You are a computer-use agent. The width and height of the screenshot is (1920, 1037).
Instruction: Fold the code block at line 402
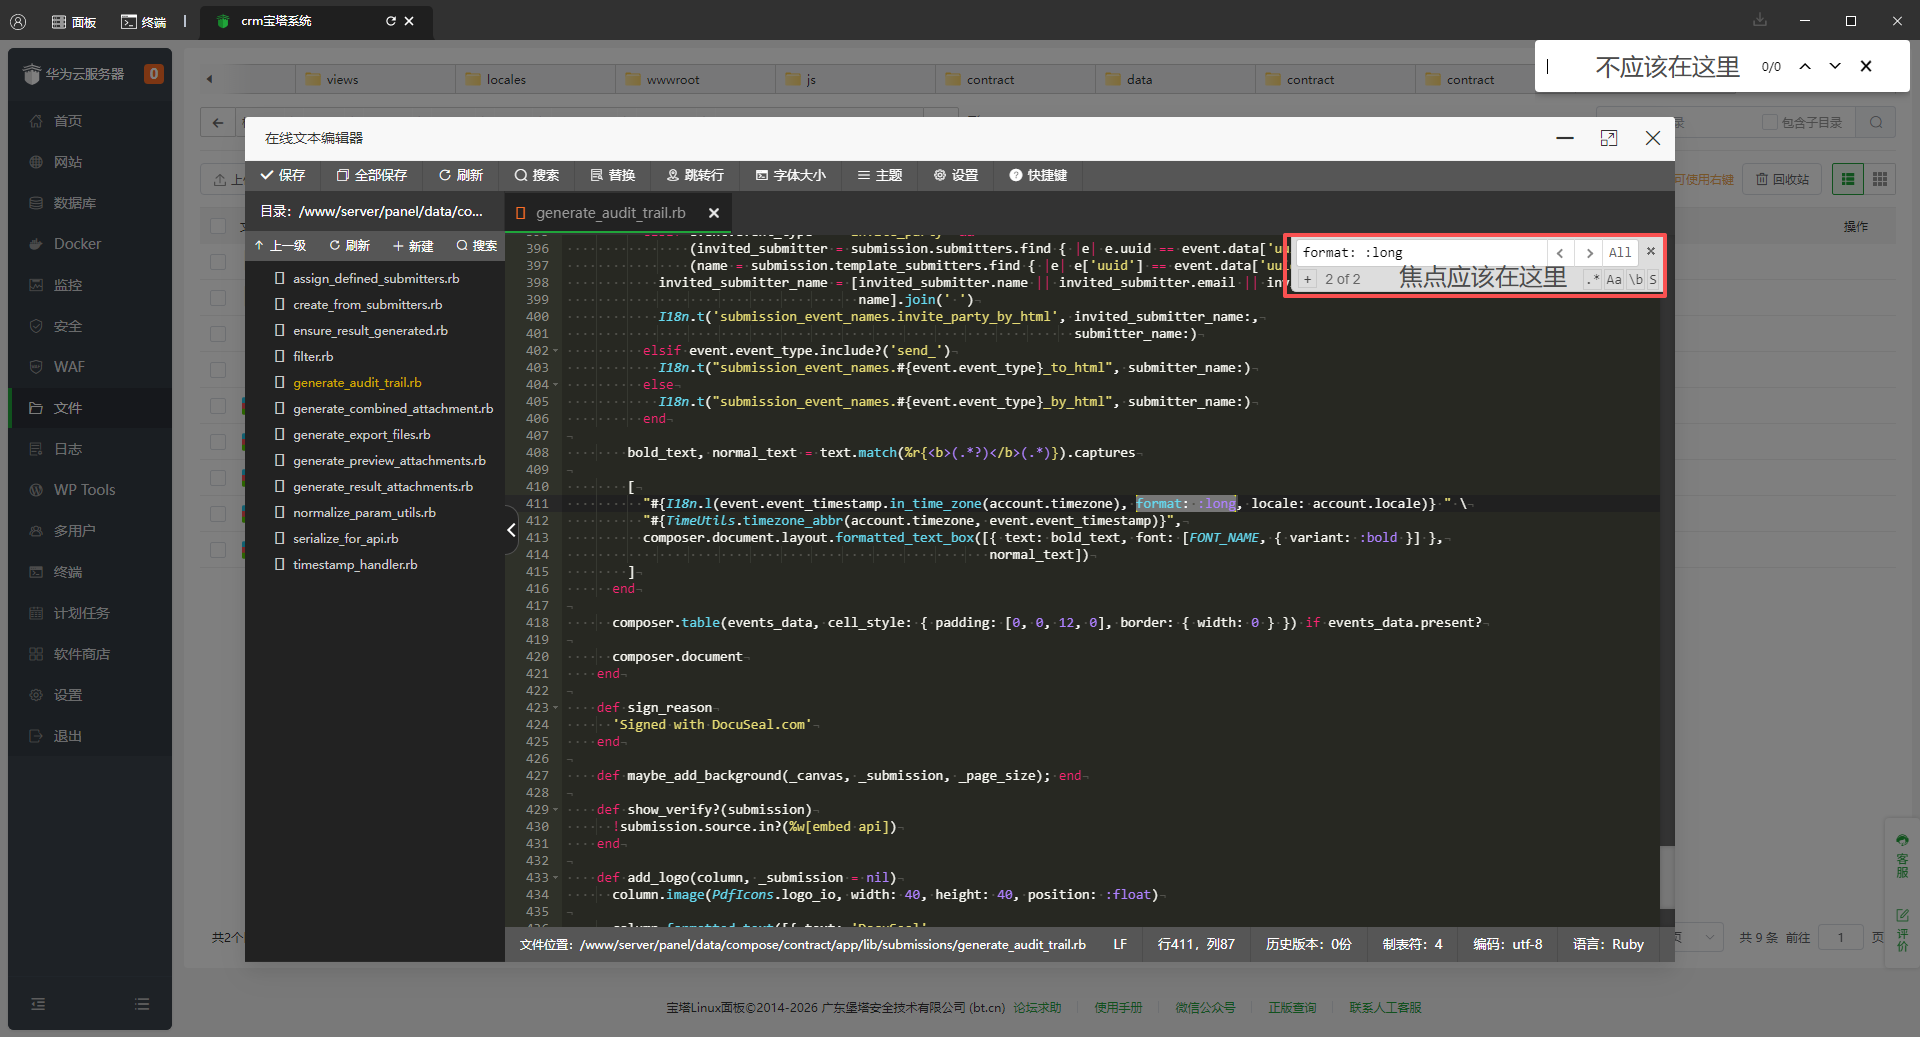tap(556, 351)
